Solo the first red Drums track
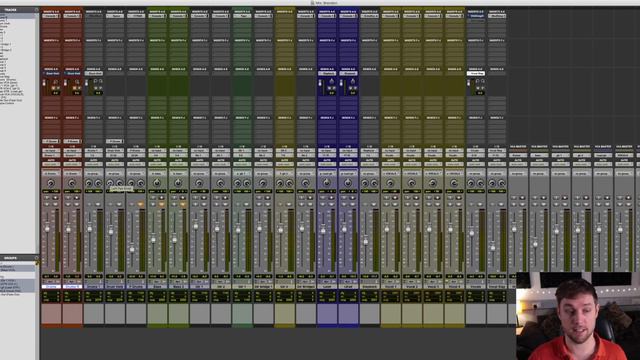 [x=47, y=204]
